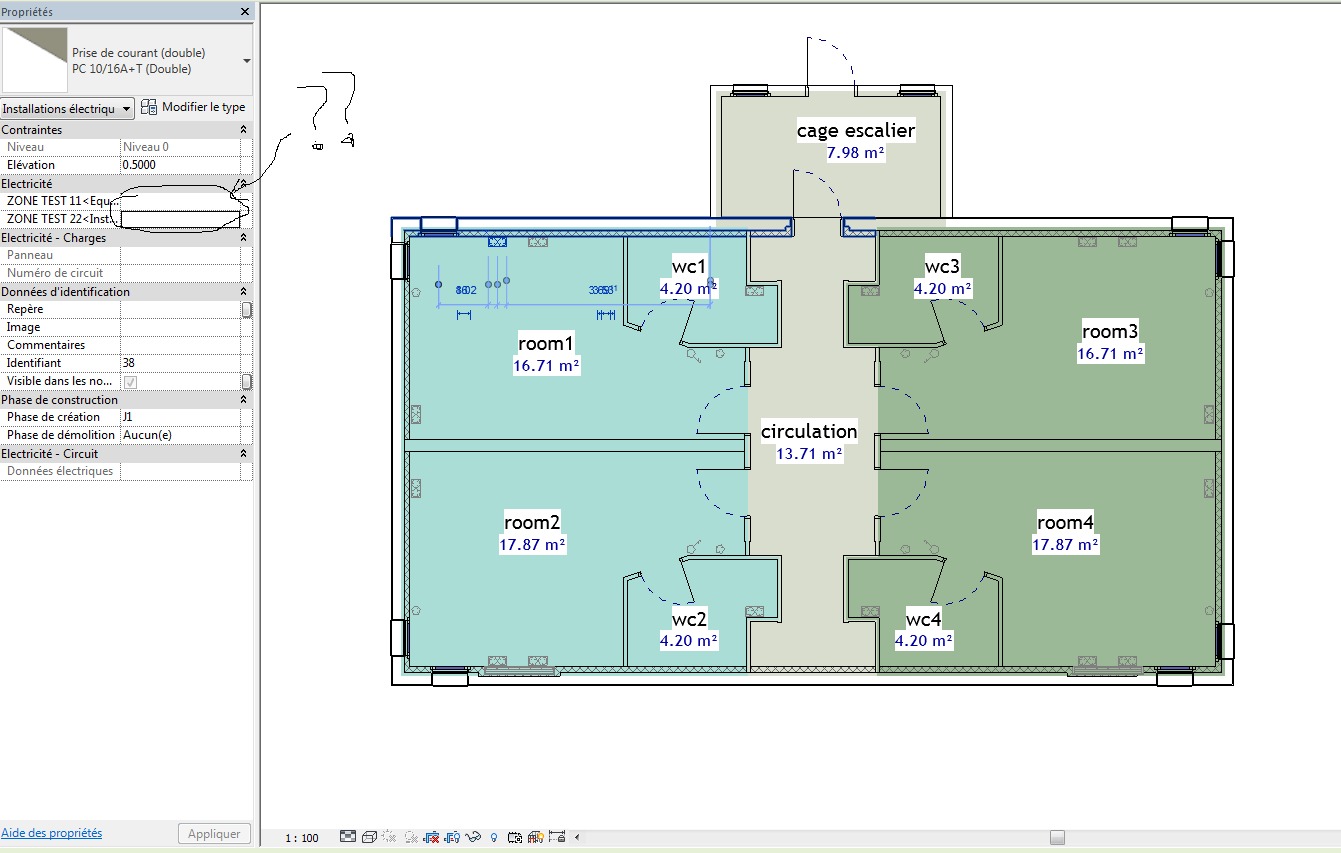The height and width of the screenshot is (853, 1341).
Task: Open the Detail Level icon in view bar
Action: pos(348,836)
